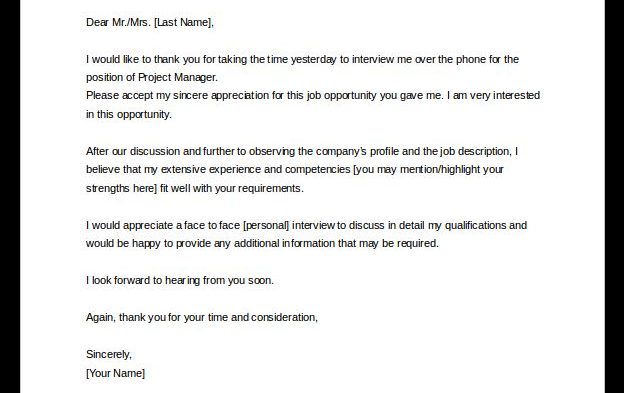
Task: Click the greeting line 'Dear Mr./Mrs.'
Action: click(x=119, y=22)
